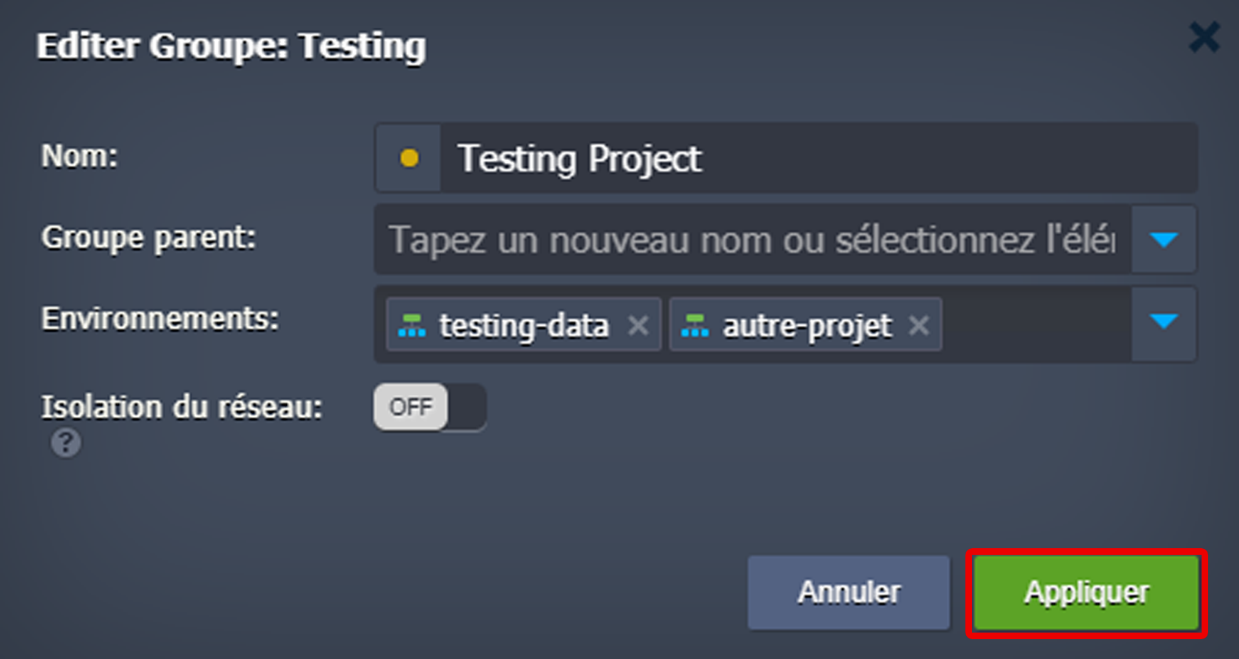Remove the autre-projet environment tag
This screenshot has height=659, width=1239.
point(918,325)
